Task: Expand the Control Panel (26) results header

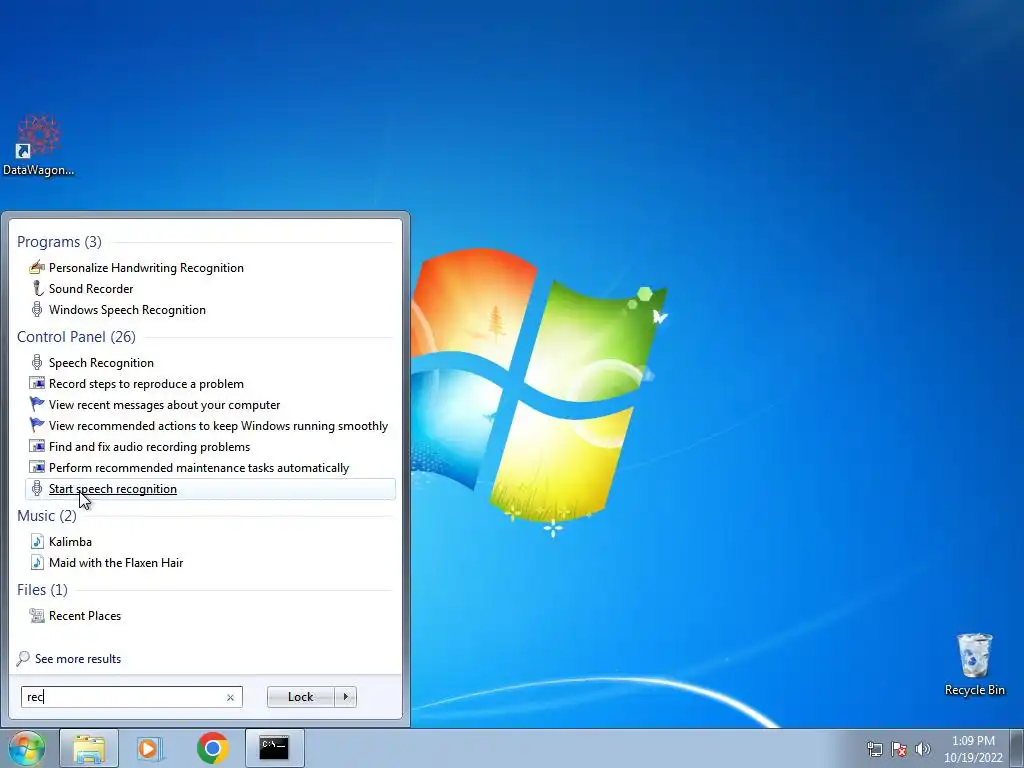Action: tap(76, 336)
